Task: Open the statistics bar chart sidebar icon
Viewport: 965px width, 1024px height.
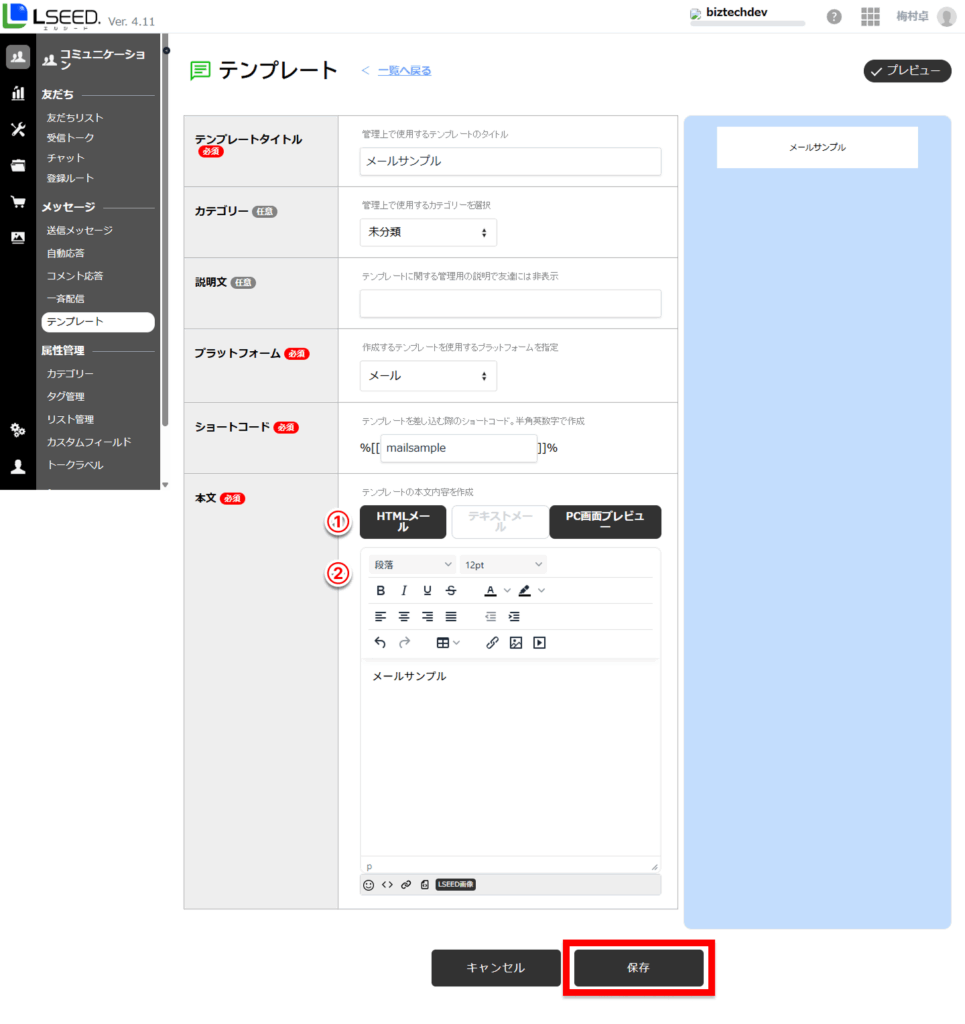Action: click(18, 93)
